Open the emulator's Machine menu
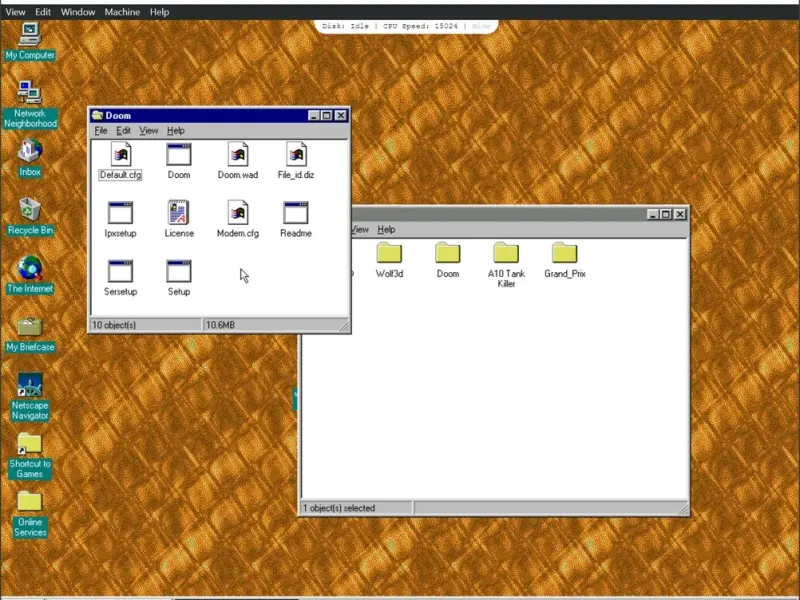This screenshot has width=800, height=600. click(x=122, y=12)
